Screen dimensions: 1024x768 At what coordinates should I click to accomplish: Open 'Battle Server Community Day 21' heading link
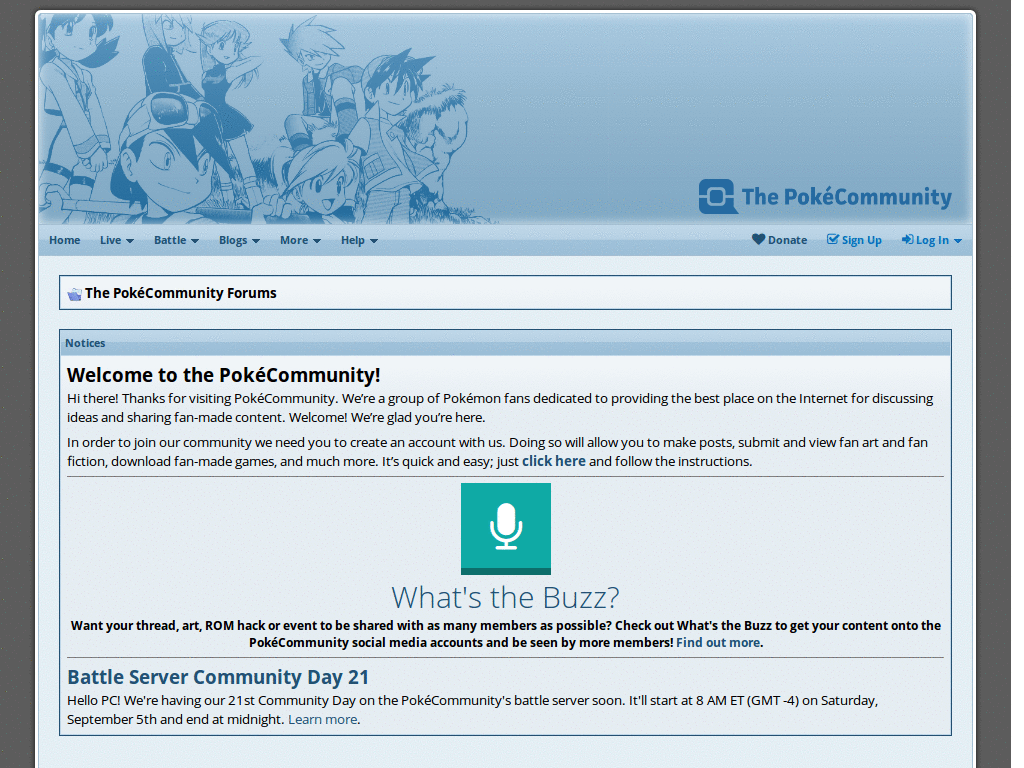[x=218, y=677]
